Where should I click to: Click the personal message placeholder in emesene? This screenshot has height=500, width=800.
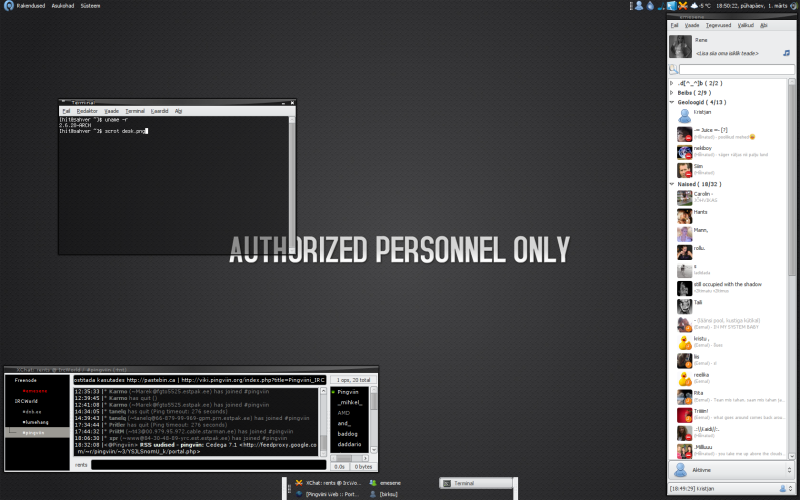(727, 53)
